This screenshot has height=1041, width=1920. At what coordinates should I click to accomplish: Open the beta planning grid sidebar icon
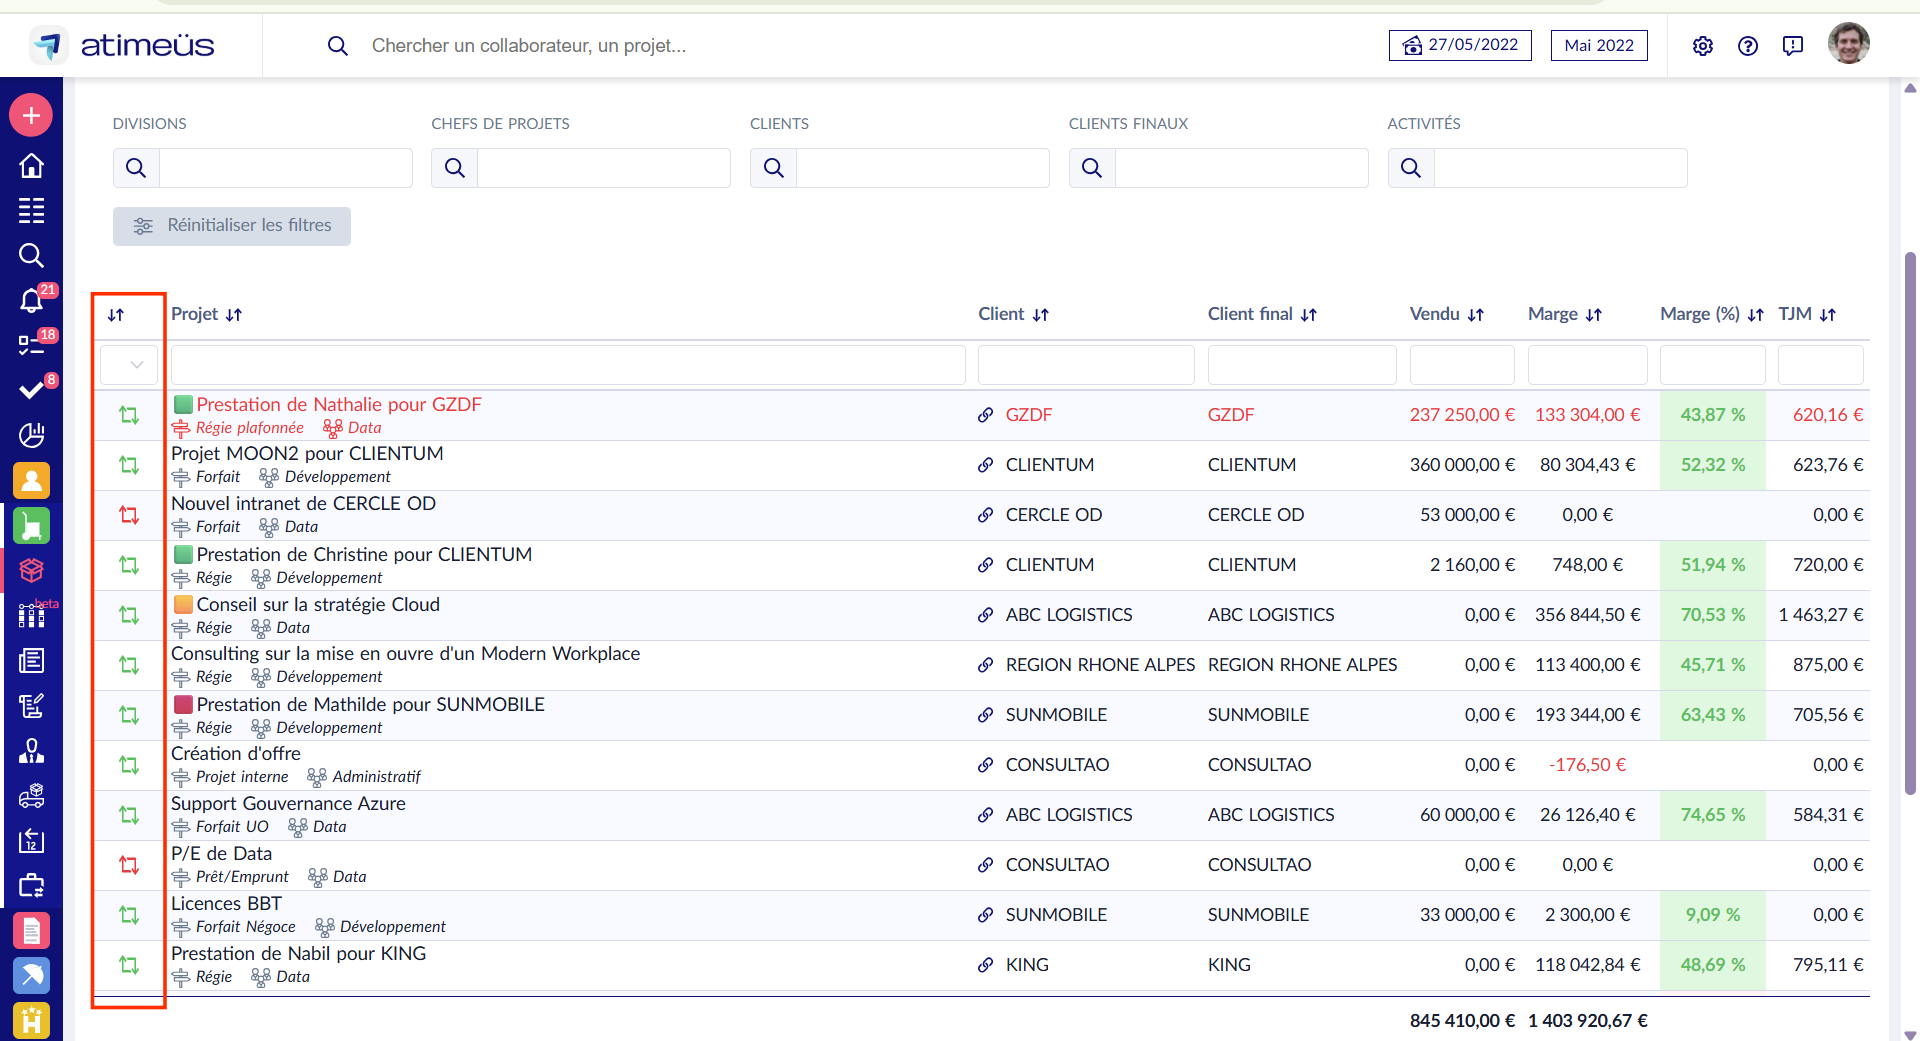tap(31, 615)
